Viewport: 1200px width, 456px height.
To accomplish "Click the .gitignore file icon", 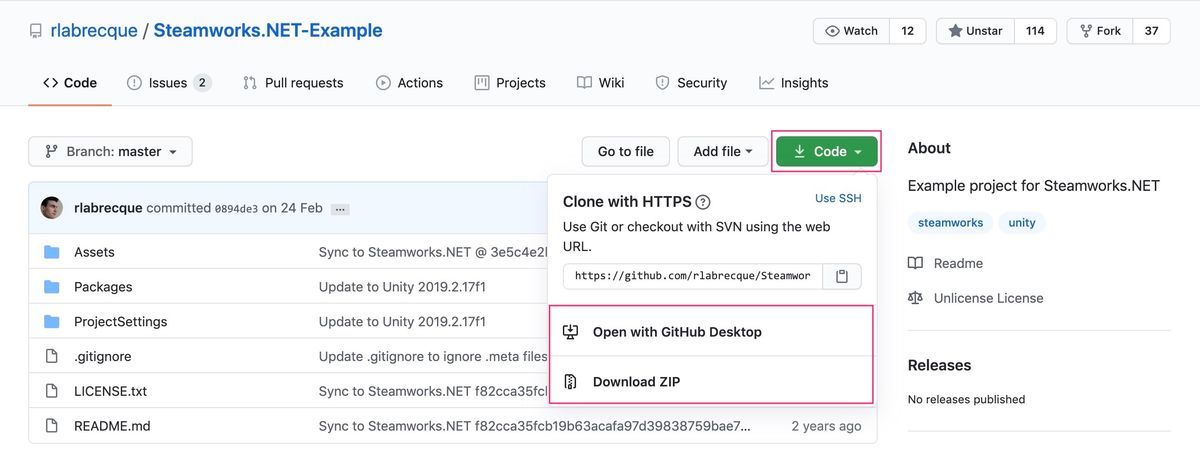I will [x=52, y=356].
